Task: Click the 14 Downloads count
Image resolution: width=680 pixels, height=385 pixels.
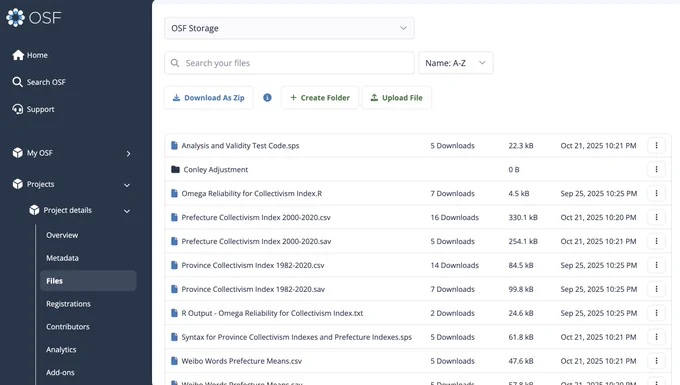Action: pyautogui.click(x=454, y=265)
